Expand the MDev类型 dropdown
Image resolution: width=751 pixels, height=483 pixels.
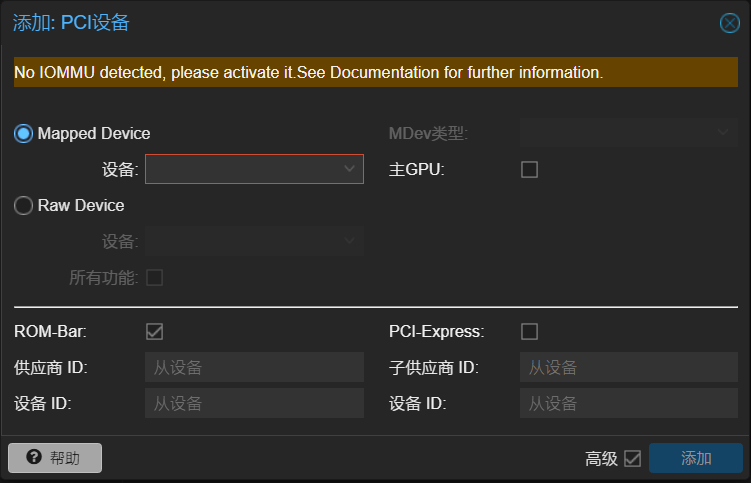tap(629, 133)
